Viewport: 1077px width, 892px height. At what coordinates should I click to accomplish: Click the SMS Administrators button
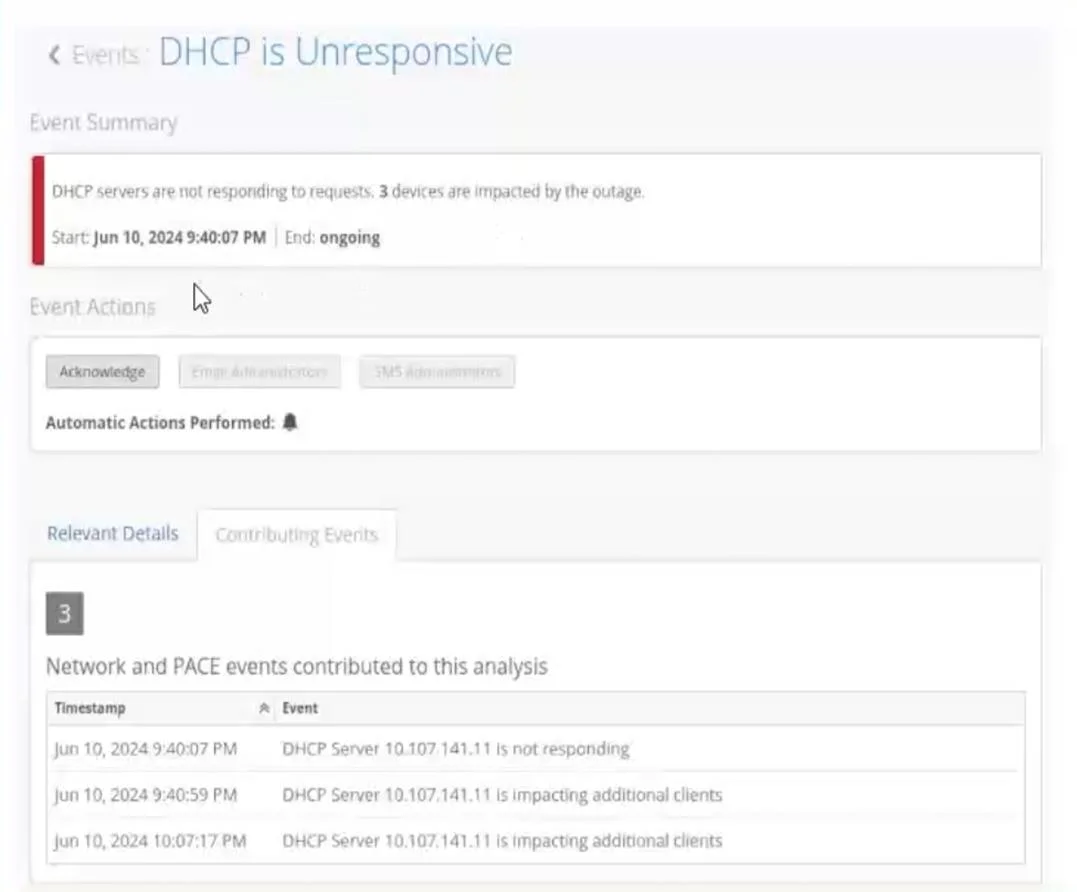(x=437, y=371)
